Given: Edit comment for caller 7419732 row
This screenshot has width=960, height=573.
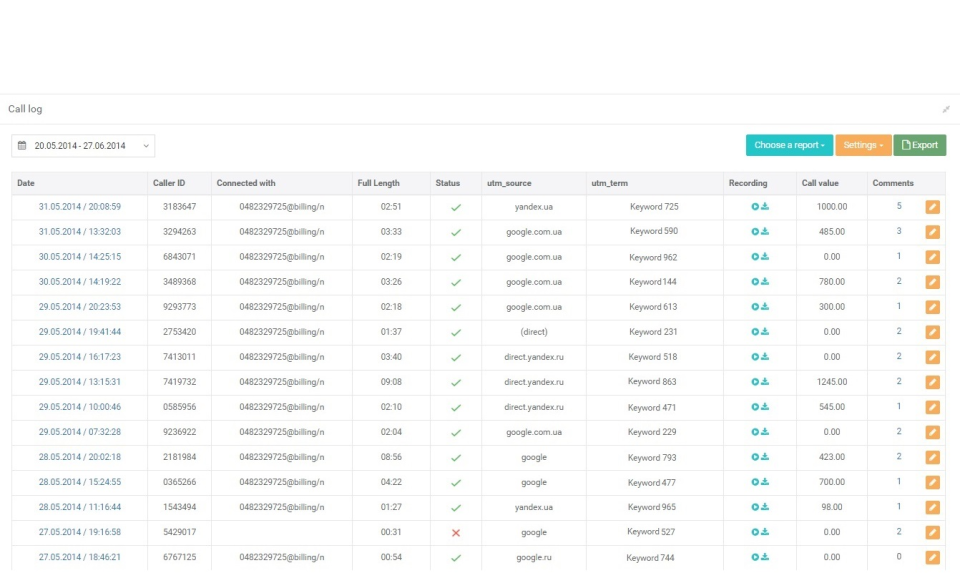Looking at the screenshot, I should click(x=932, y=382).
